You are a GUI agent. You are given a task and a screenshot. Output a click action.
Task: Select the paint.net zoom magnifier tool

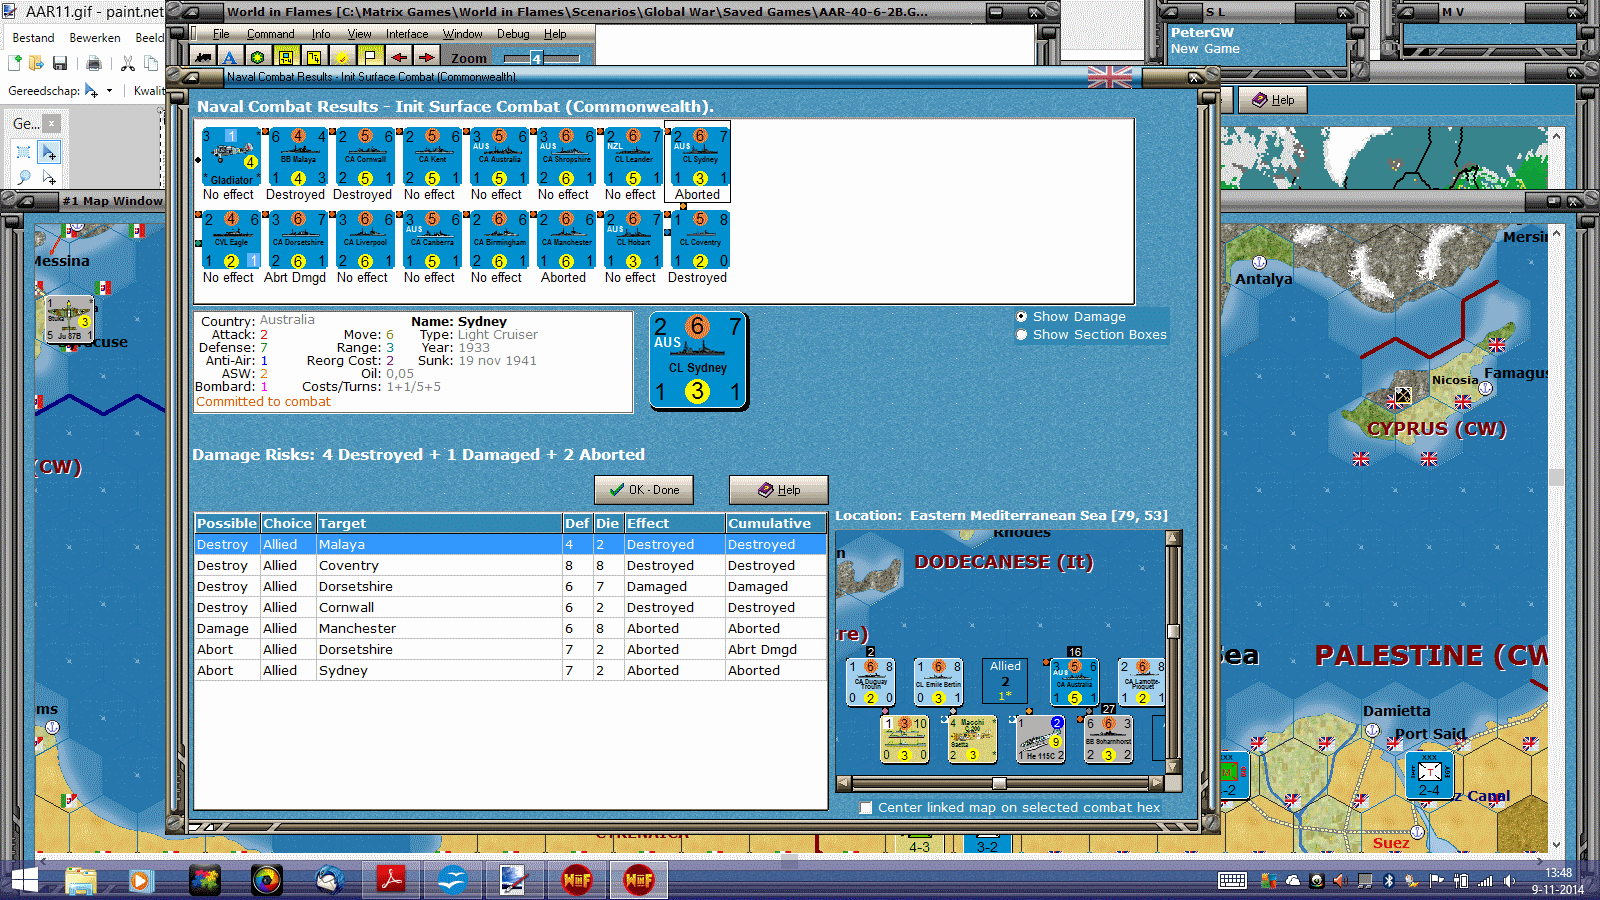(24, 177)
